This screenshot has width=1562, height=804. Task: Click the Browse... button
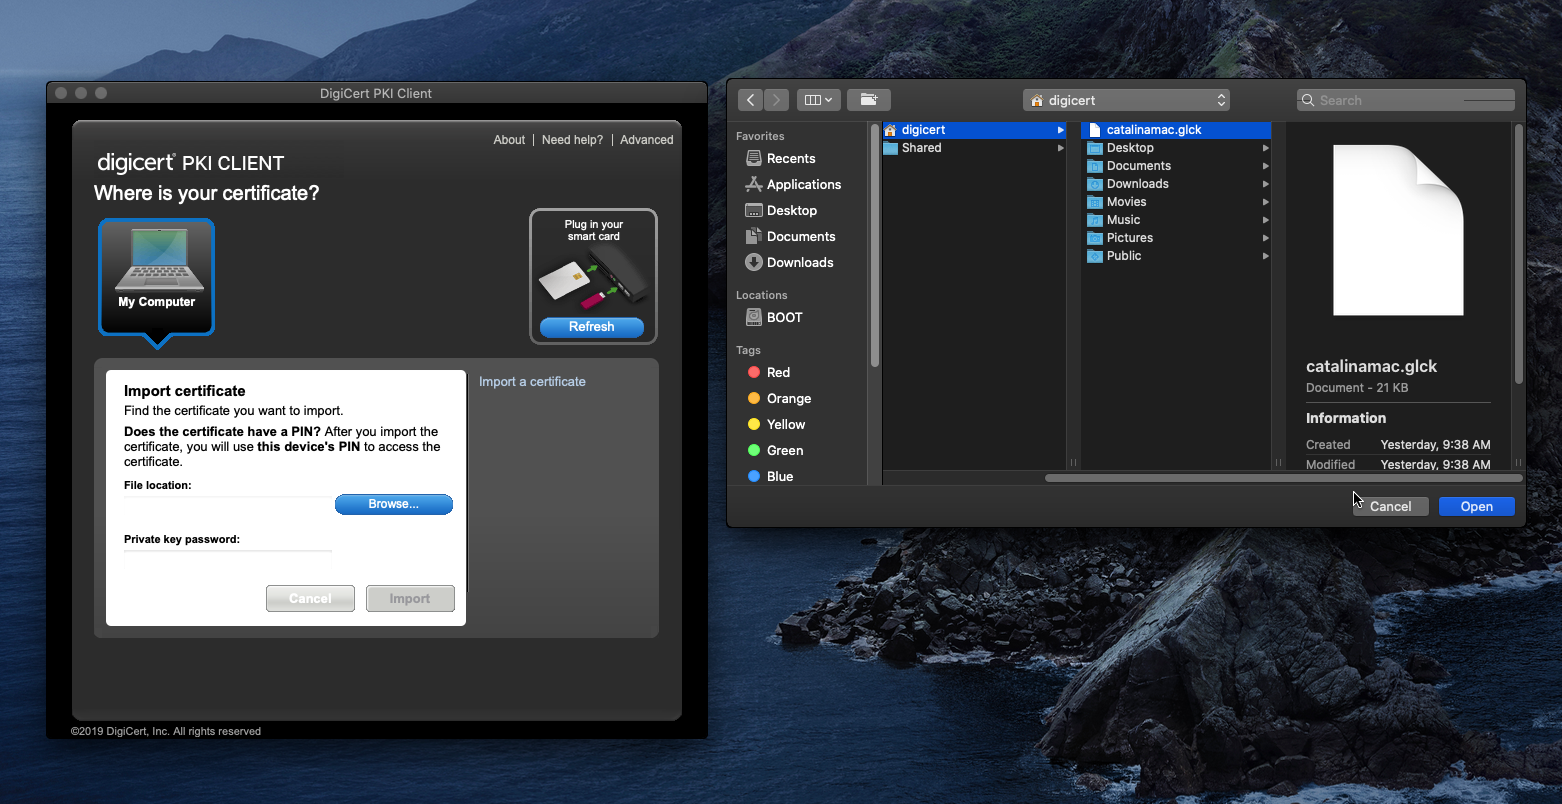(x=394, y=504)
